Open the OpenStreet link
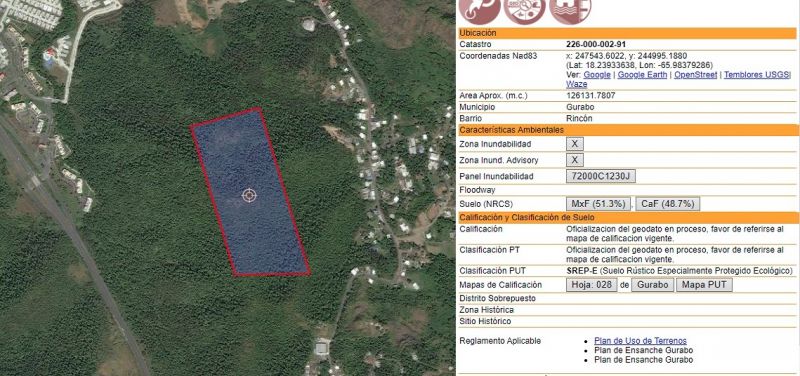 coord(695,74)
